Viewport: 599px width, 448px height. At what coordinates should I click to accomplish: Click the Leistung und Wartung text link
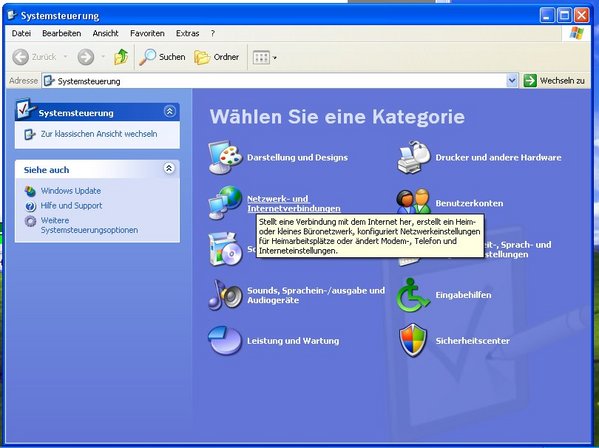293,341
